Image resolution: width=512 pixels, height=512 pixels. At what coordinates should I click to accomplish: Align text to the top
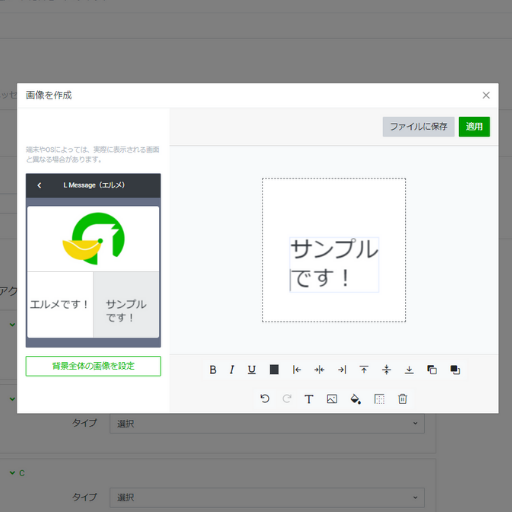[364, 370]
